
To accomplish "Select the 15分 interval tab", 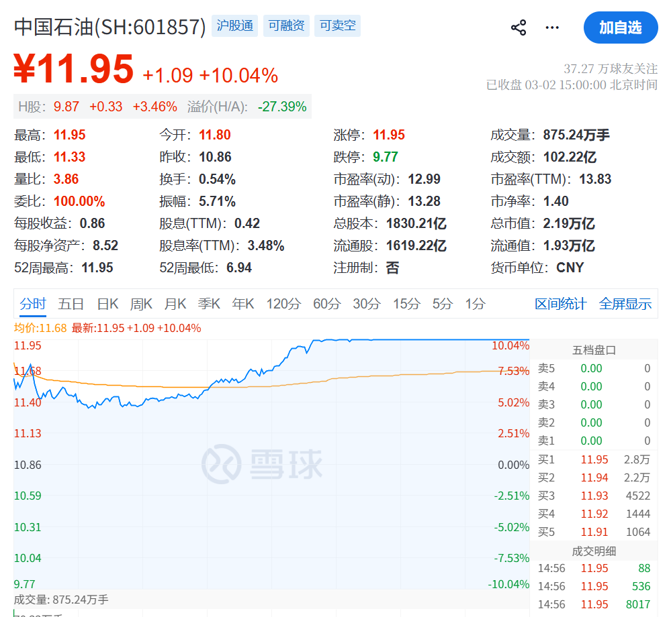I will click(x=406, y=304).
